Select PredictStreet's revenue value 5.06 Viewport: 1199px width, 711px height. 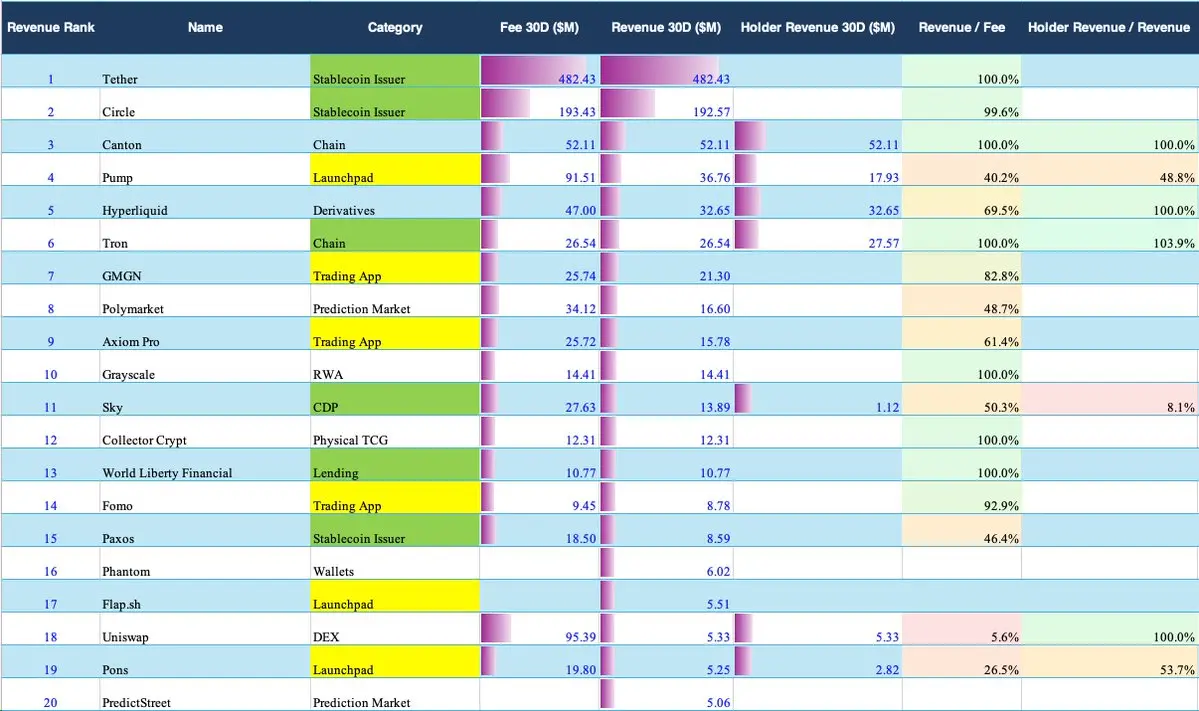[x=718, y=703]
